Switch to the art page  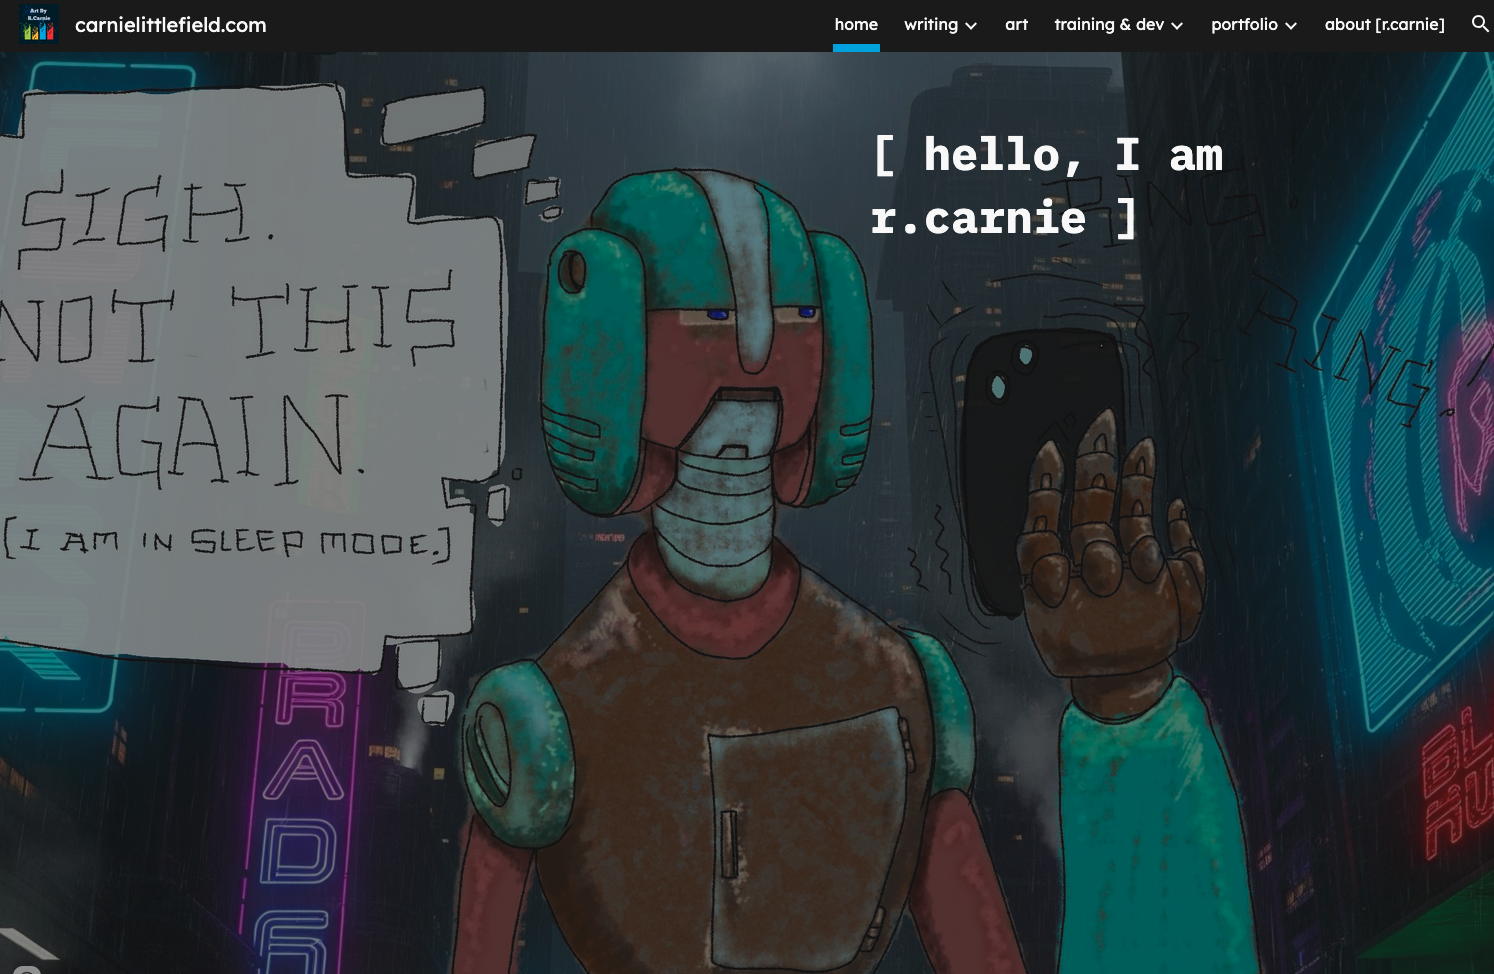point(1016,24)
